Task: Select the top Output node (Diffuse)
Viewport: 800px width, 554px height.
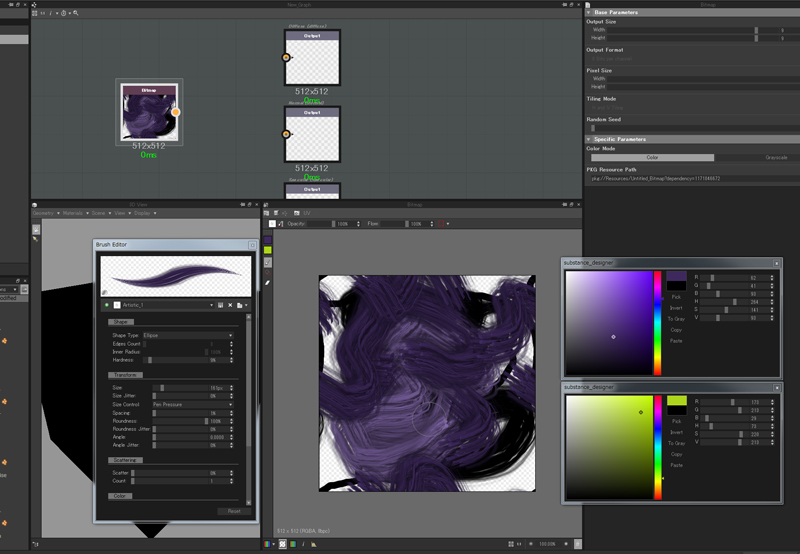Action: pos(312,58)
